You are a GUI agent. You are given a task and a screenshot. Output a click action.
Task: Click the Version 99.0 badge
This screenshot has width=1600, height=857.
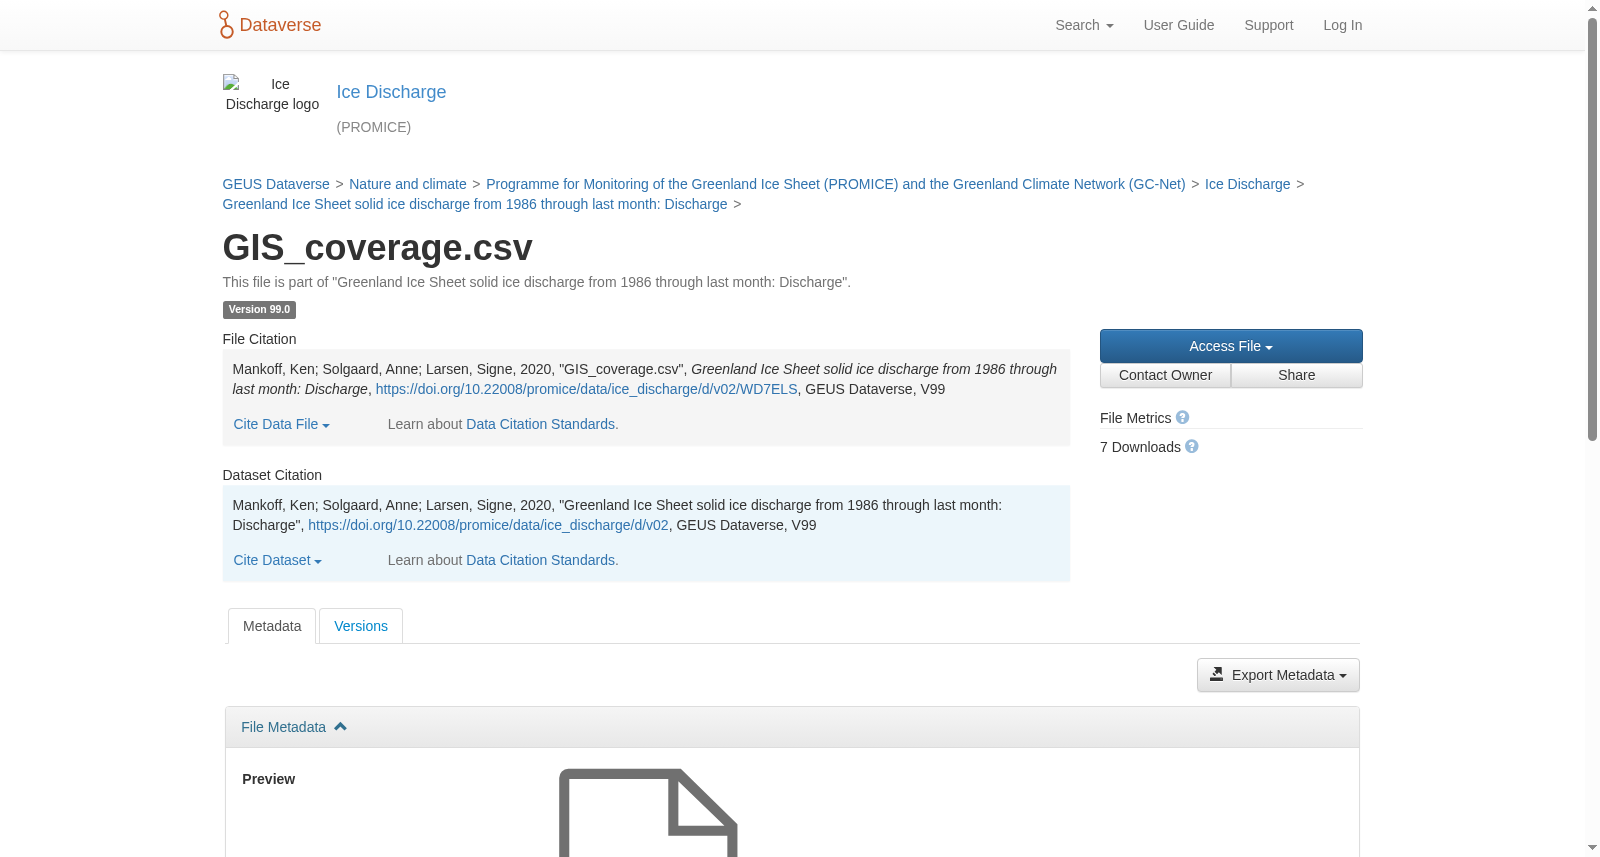tap(259, 310)
